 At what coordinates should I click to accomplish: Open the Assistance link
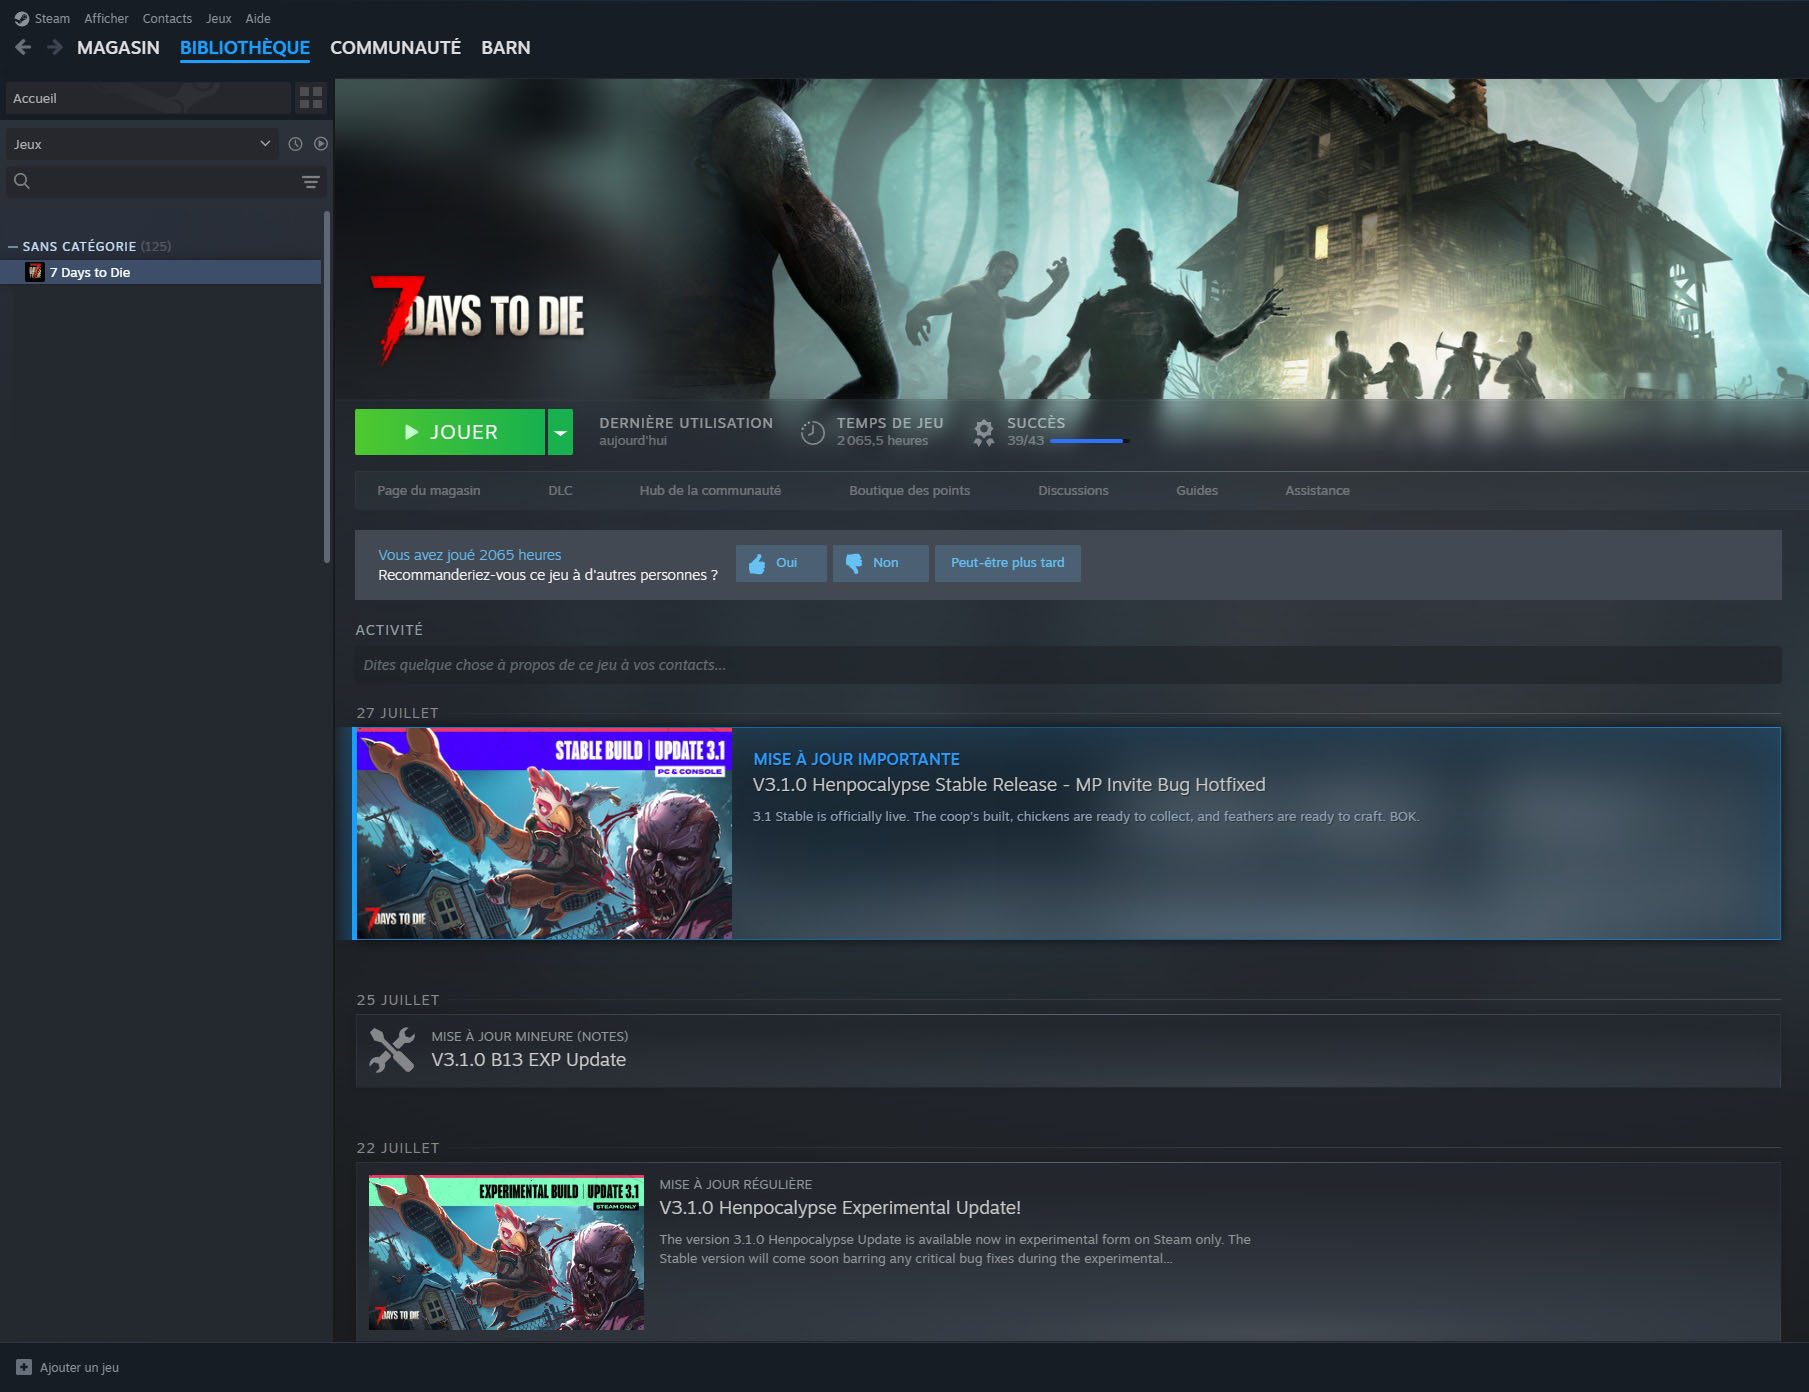(1317, 490)
